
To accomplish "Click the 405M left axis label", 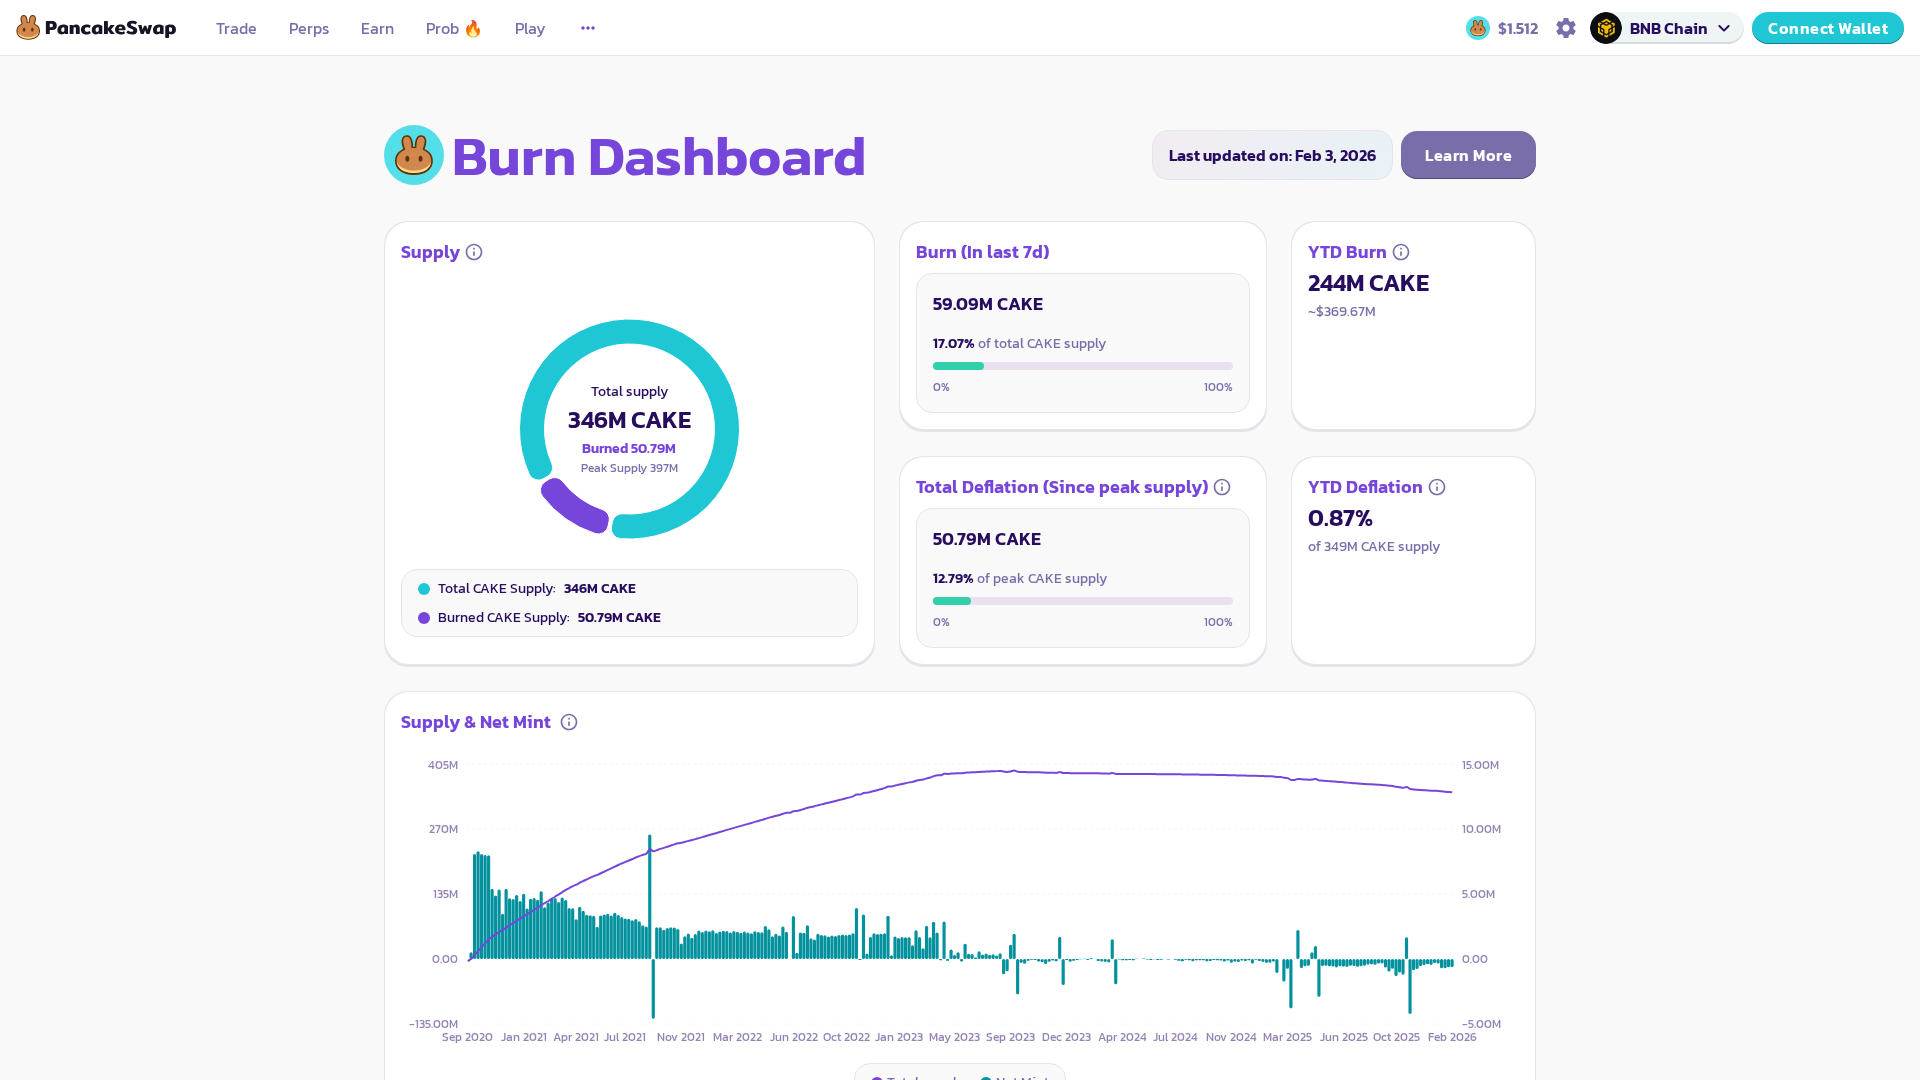I will [x=443, y=765].
